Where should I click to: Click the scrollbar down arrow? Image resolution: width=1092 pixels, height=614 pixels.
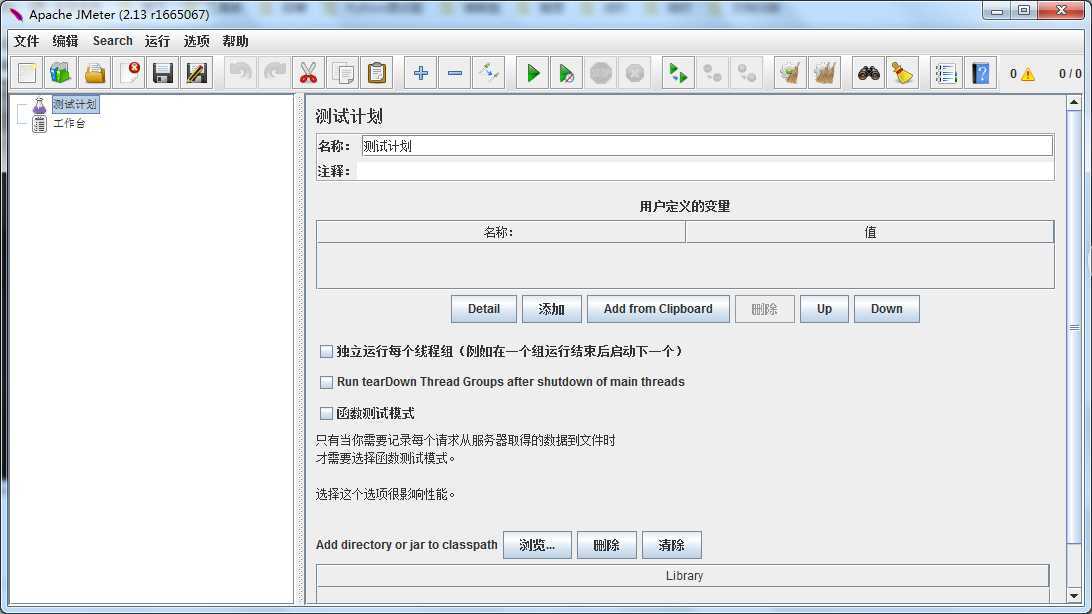pos(1074,596)
